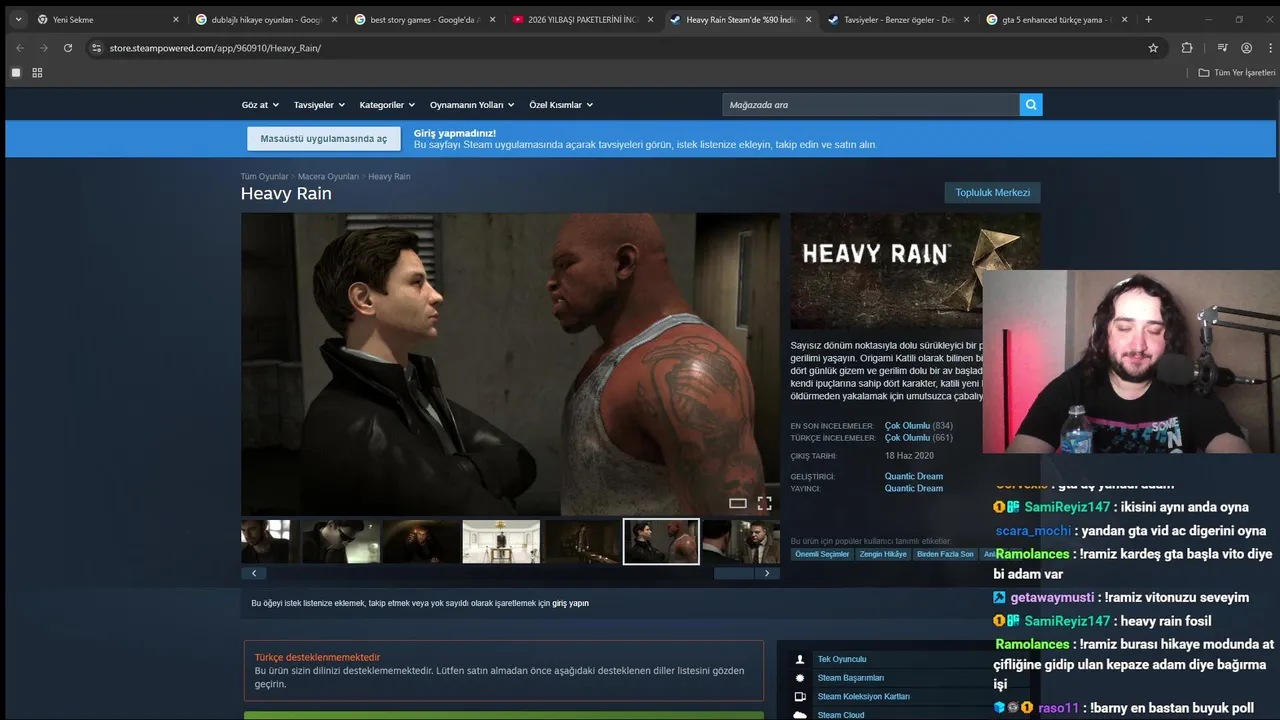Click the main Heavy Rain screenshot image
The height and width of the screenshot is (720, 1280).
tap(510, 364)
